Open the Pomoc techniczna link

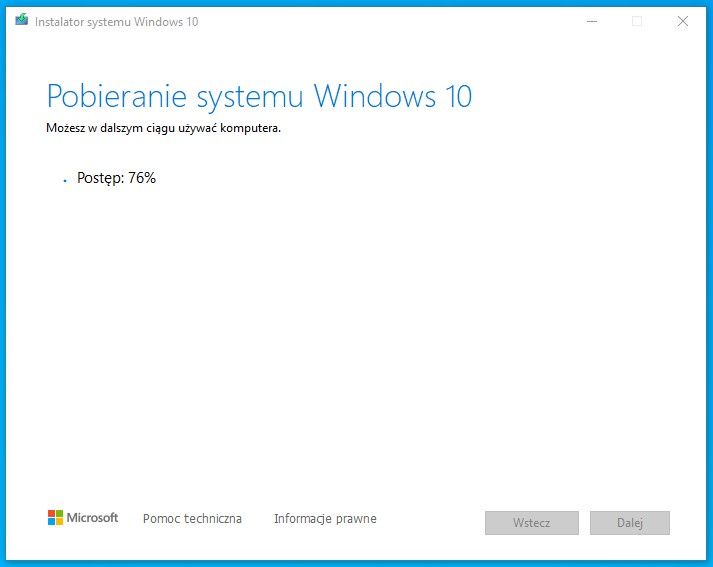pos(192,518)
